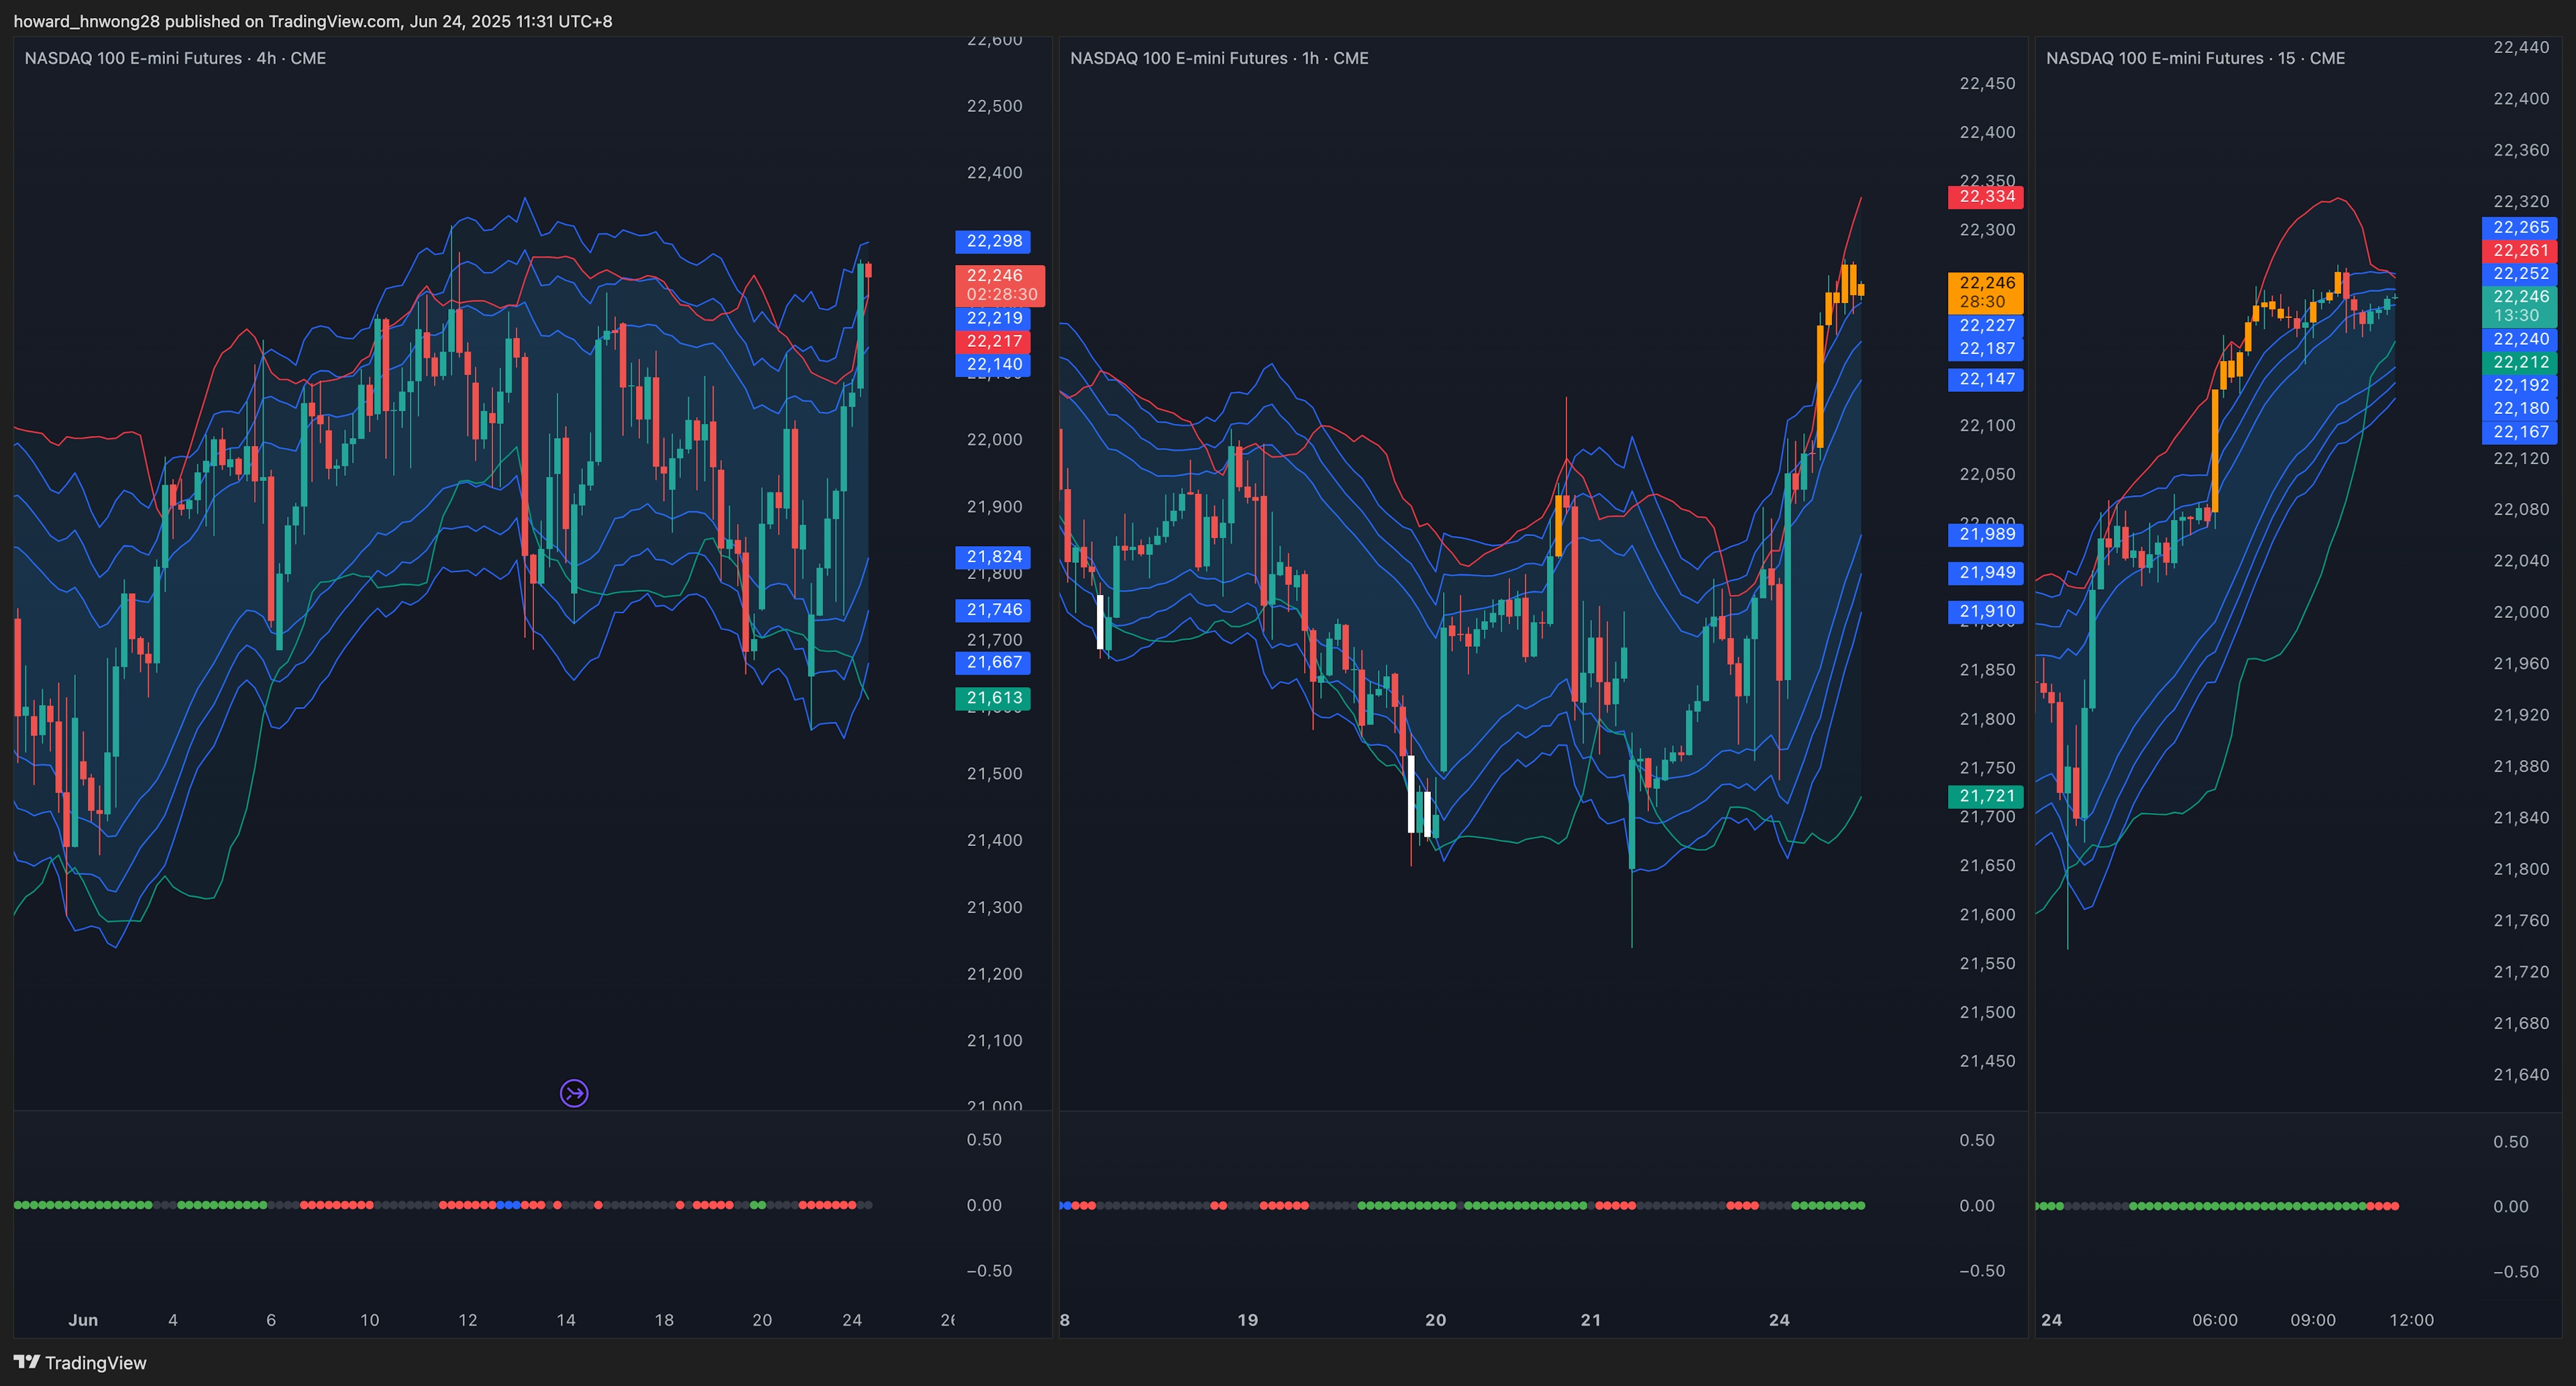Click the green 21,721 price label on 1h chart
The height and width of the screenshot is (1386, 2576).
pyautogui.click(x=1986, y=796)
